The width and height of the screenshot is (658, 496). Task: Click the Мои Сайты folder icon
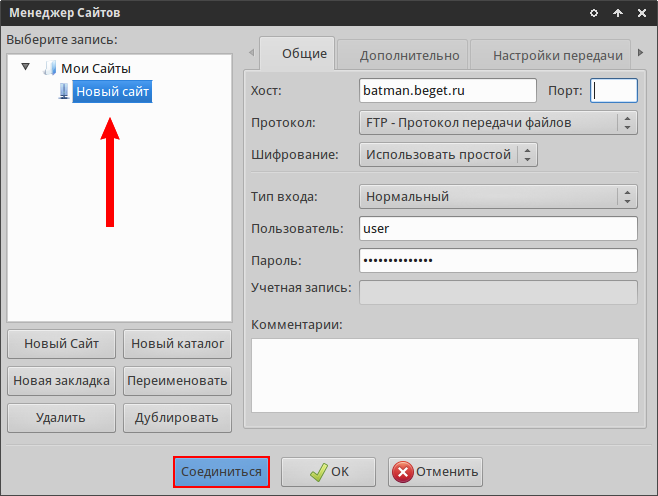click(50, 68)
